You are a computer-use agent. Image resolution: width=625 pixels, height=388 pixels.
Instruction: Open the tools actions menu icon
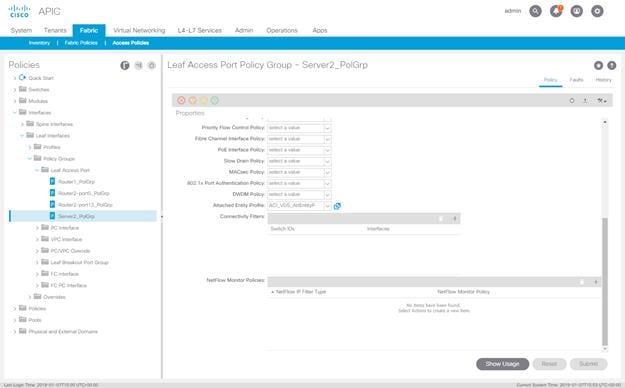(x=601, y=101)
